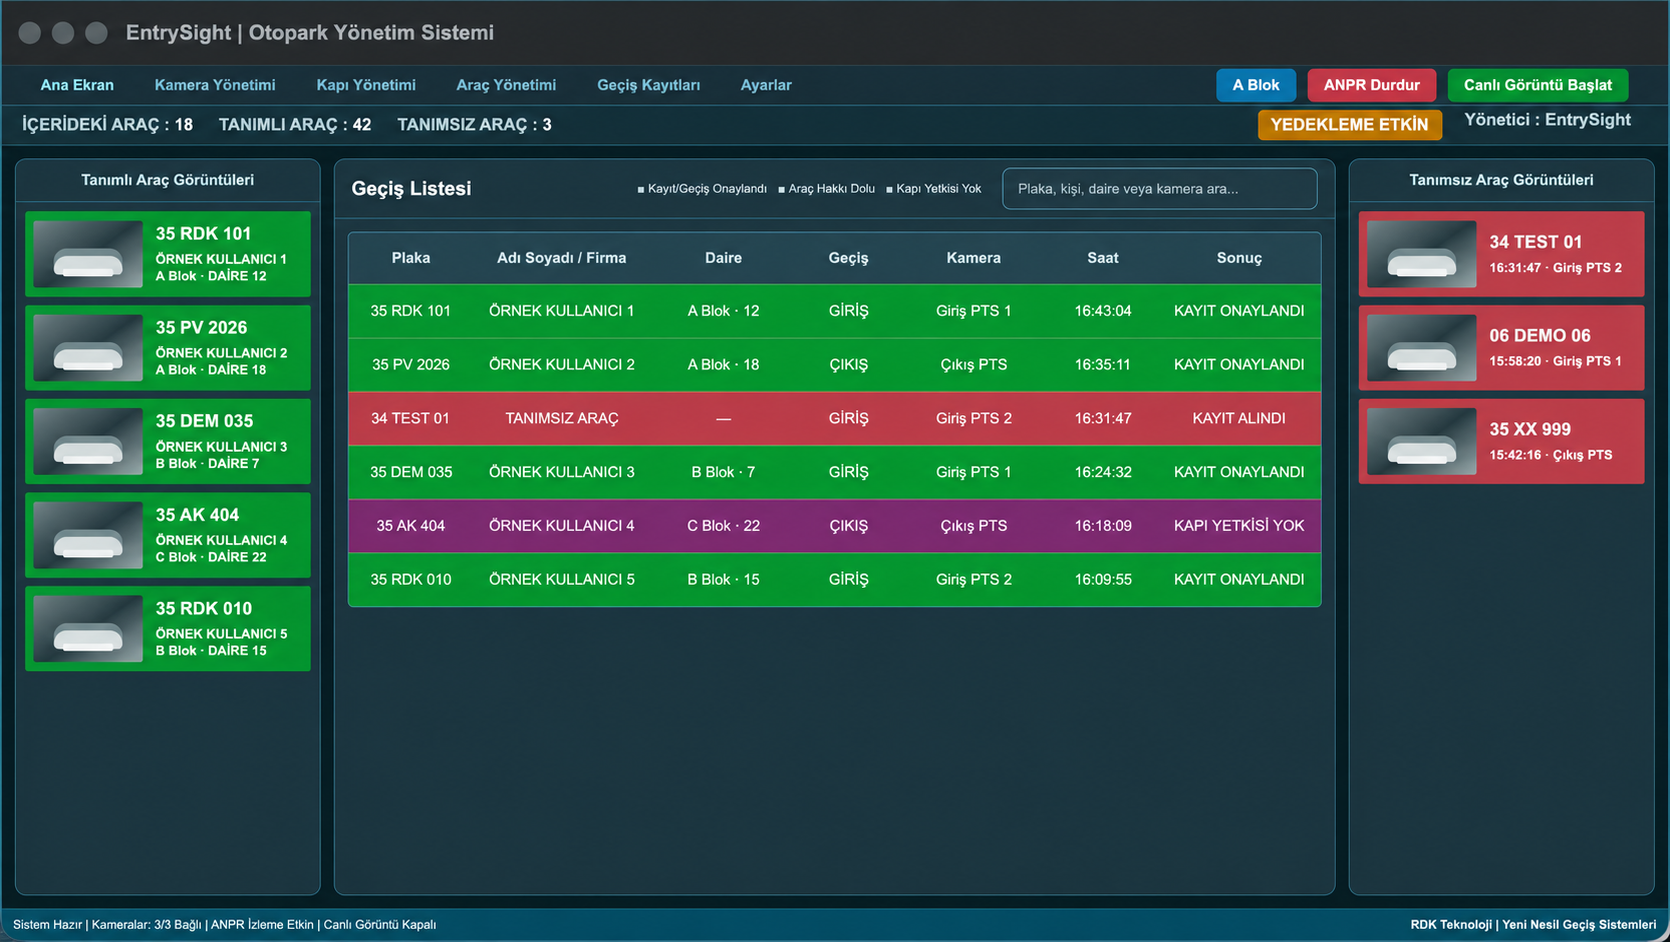This screenshot has height=942, width=1670.
Task: Open vehicle thumbnail for 35 RDK 101
Action: click(88, 254)
